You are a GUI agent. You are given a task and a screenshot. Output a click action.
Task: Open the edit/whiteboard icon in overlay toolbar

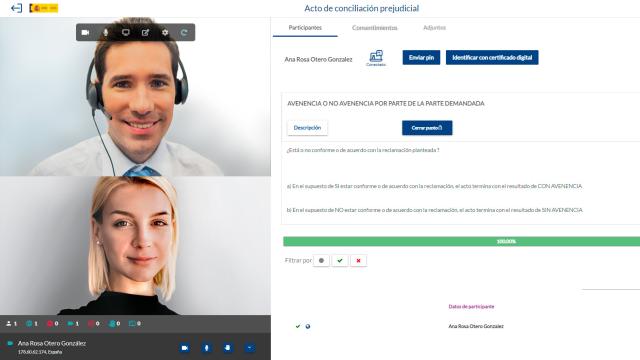coord(145,32)
